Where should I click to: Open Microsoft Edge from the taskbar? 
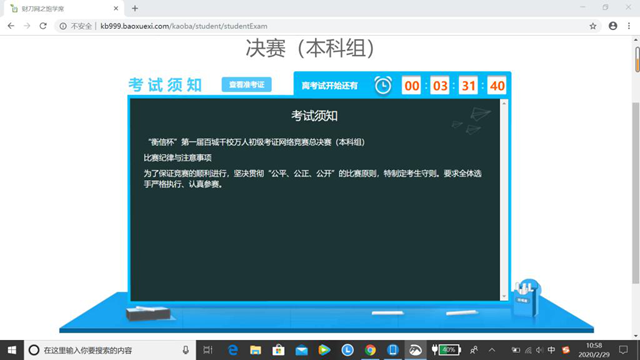coord(233,350)
